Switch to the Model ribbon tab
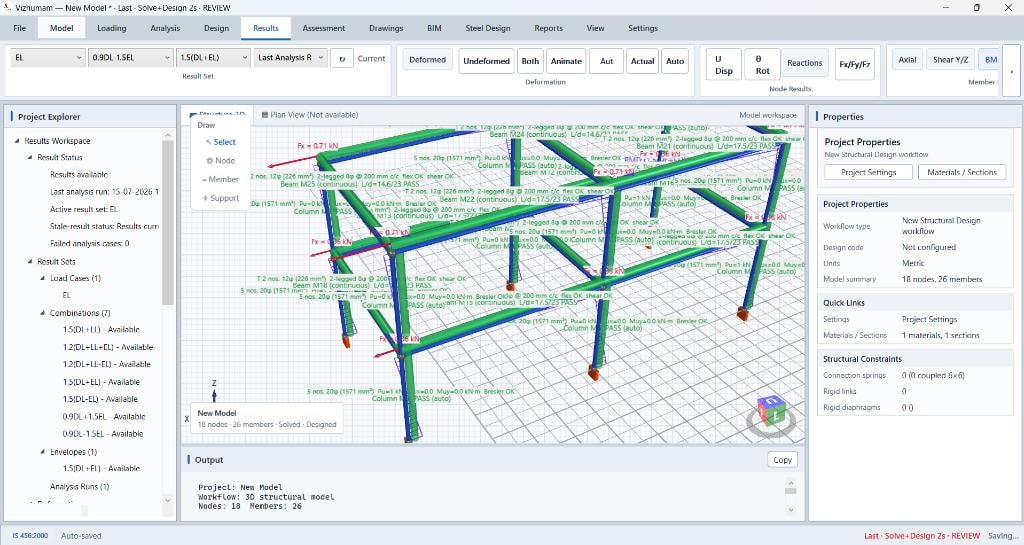 click(x=61, y=28)
